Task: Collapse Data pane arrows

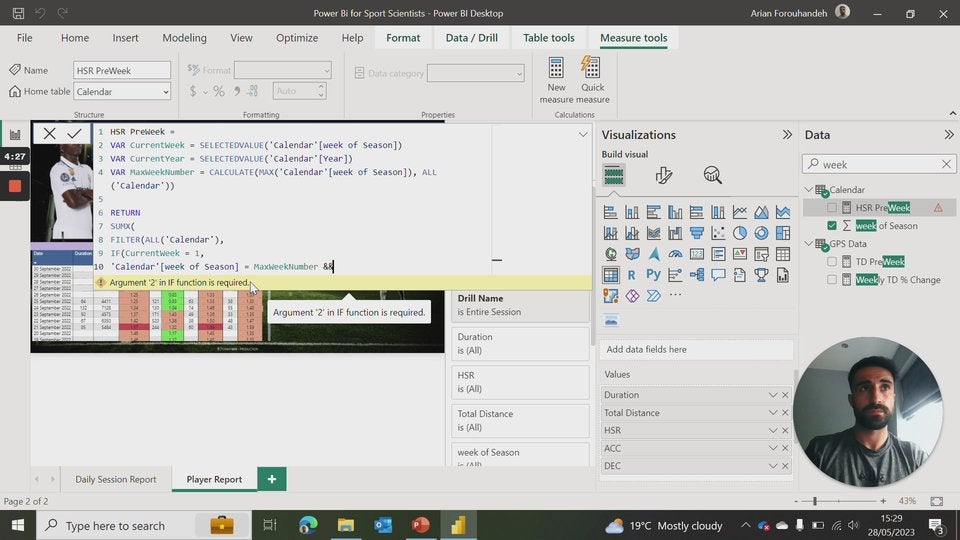Action: tap(948, 135)
